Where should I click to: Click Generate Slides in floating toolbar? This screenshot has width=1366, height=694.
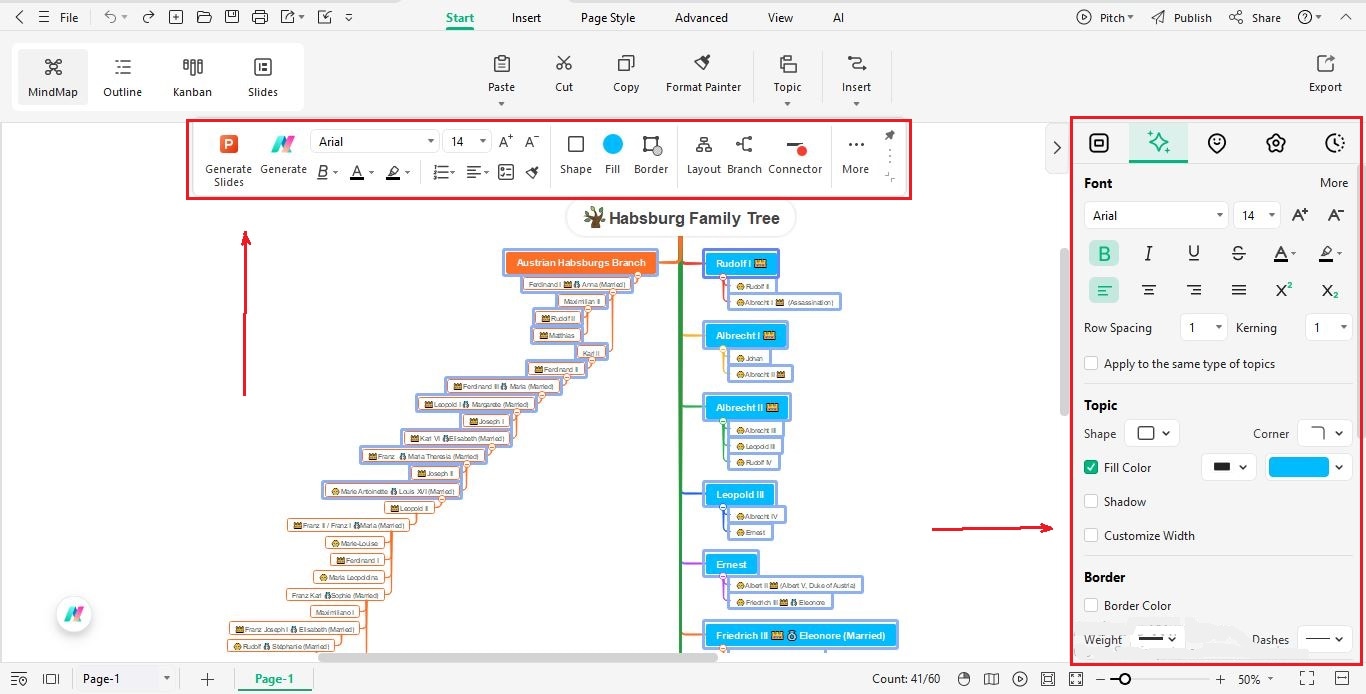click(229, 160)
